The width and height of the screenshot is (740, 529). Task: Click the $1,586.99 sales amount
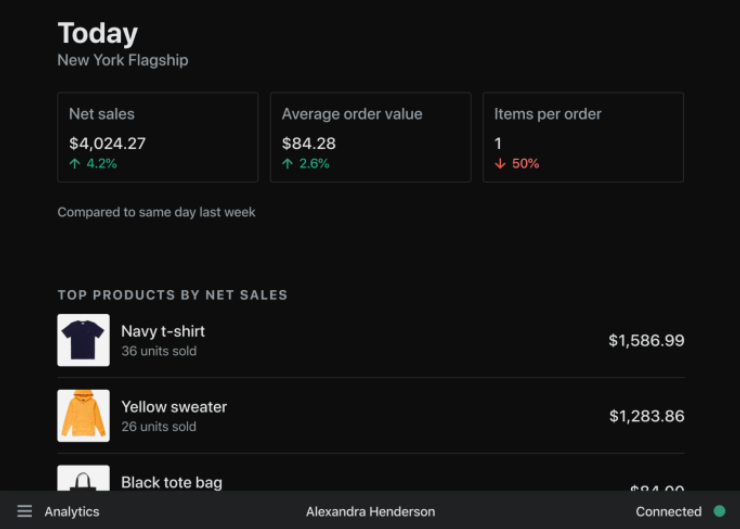pyautogui.click(x=646, y=340)
